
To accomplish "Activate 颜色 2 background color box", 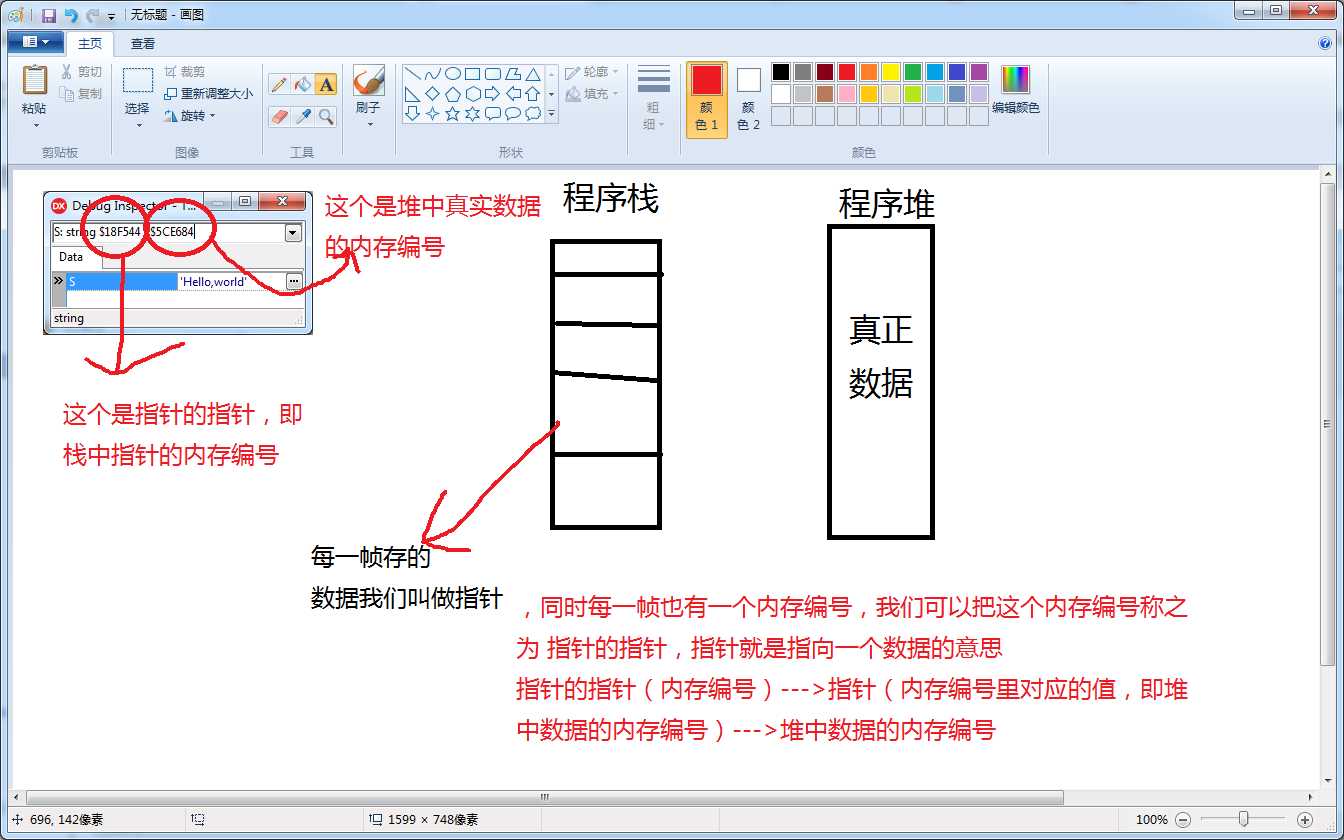I will click(x=749, y=98).
